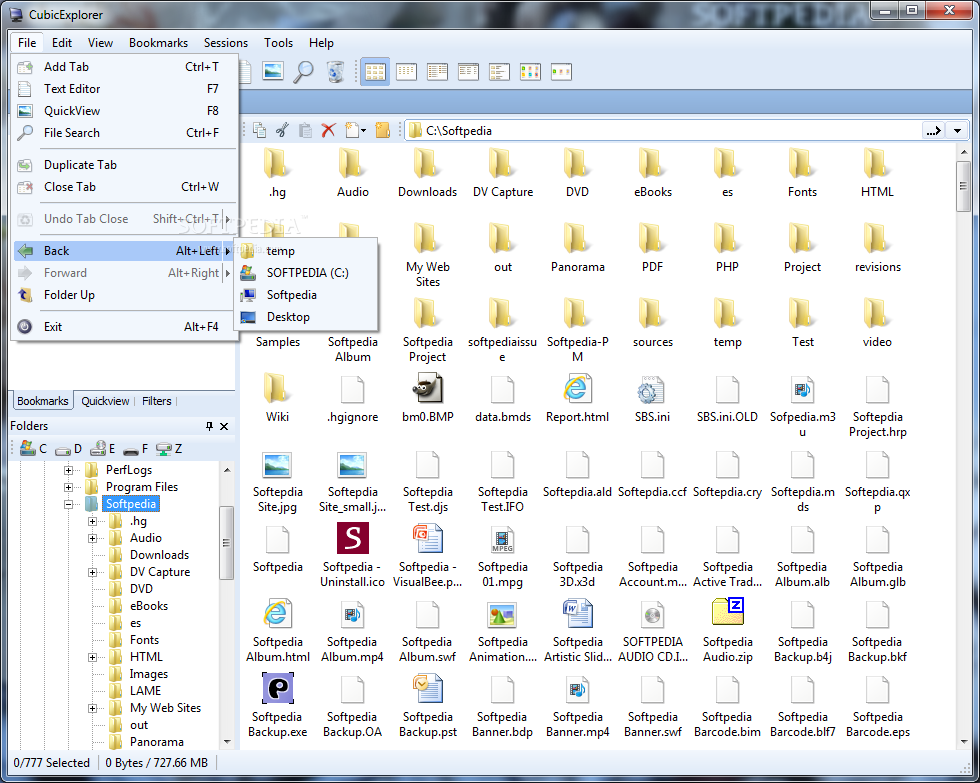Select large icons view mode button
This screenshot has height=783, width=980.
[375, 72]
